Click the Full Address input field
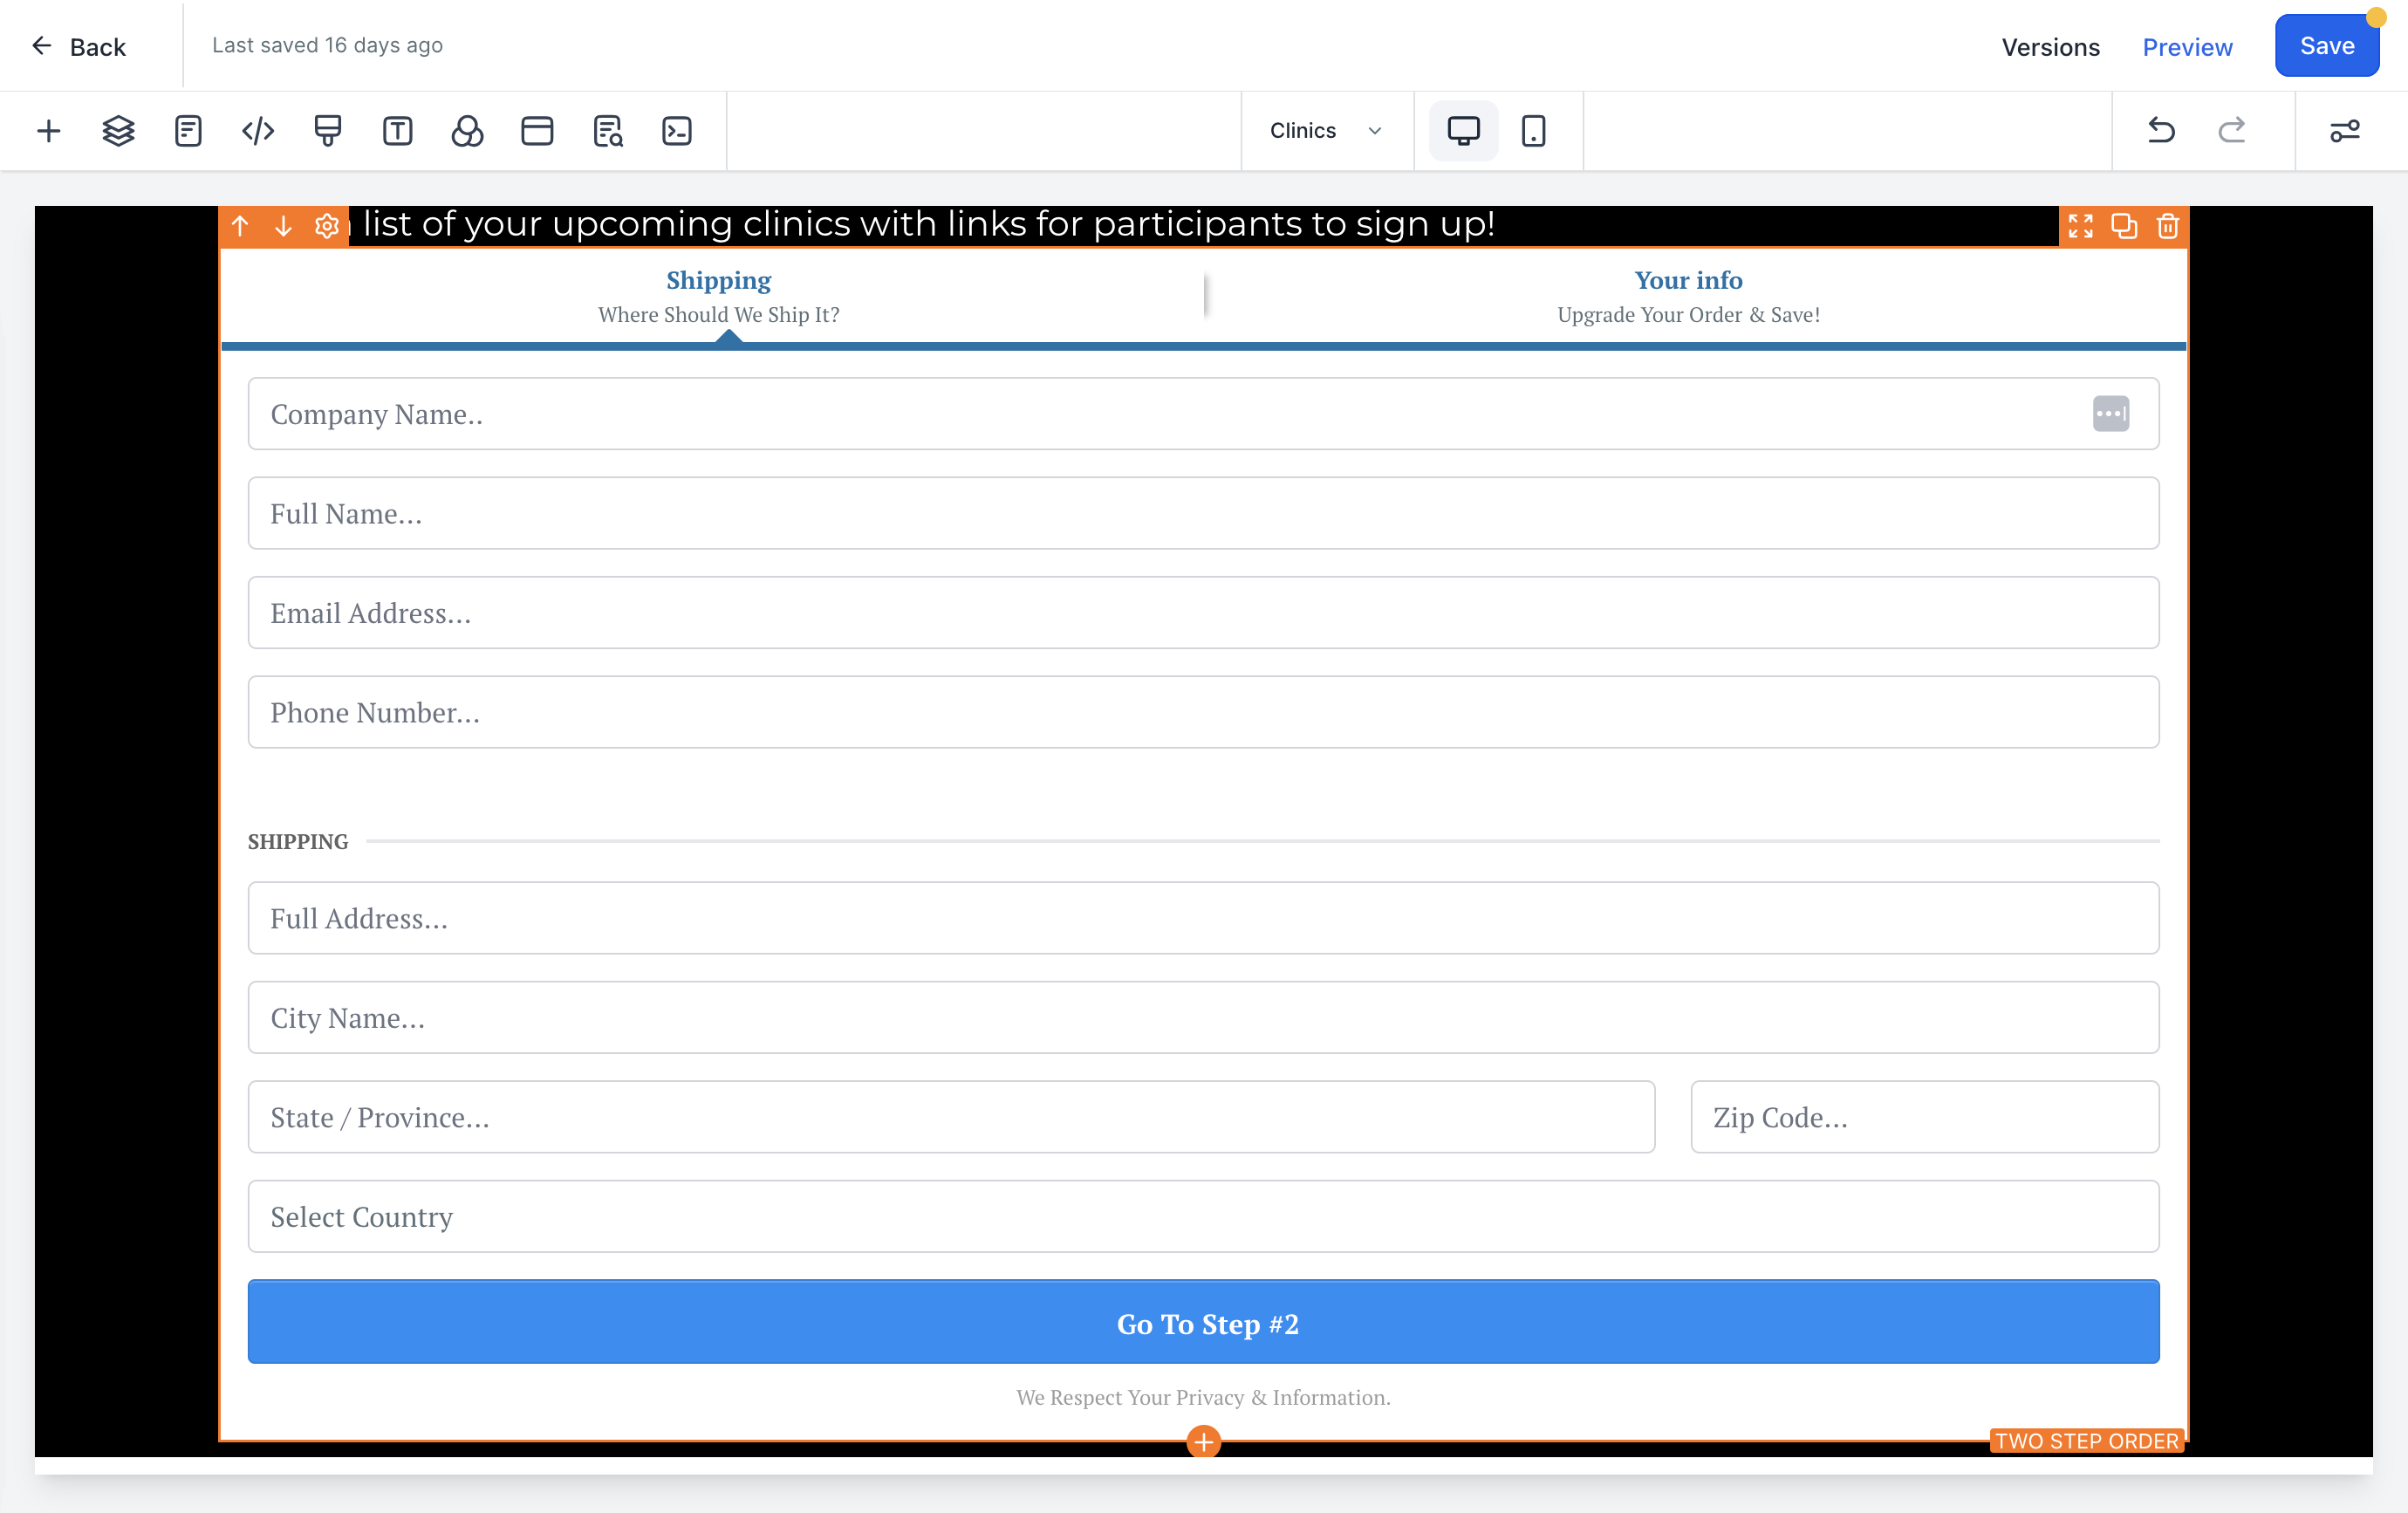 pyautogui.click(x=1203, y=918)
